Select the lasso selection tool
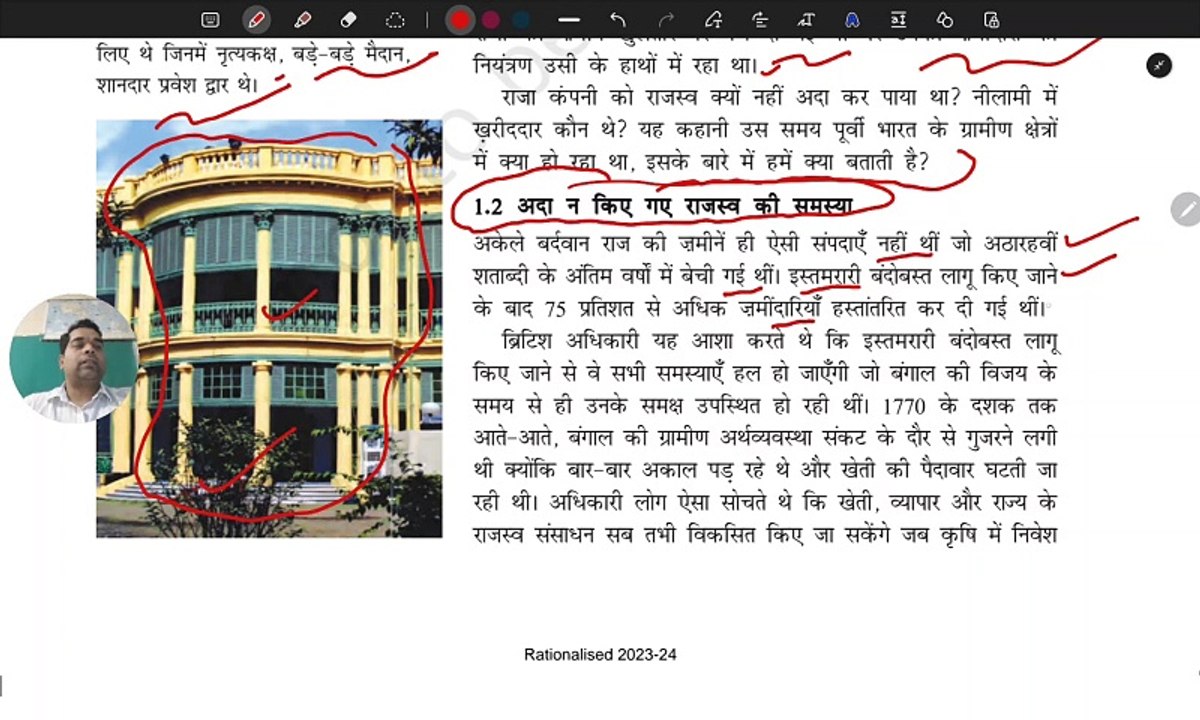Viewport: 1200px width, 720px height. click(x=395, y=19)
